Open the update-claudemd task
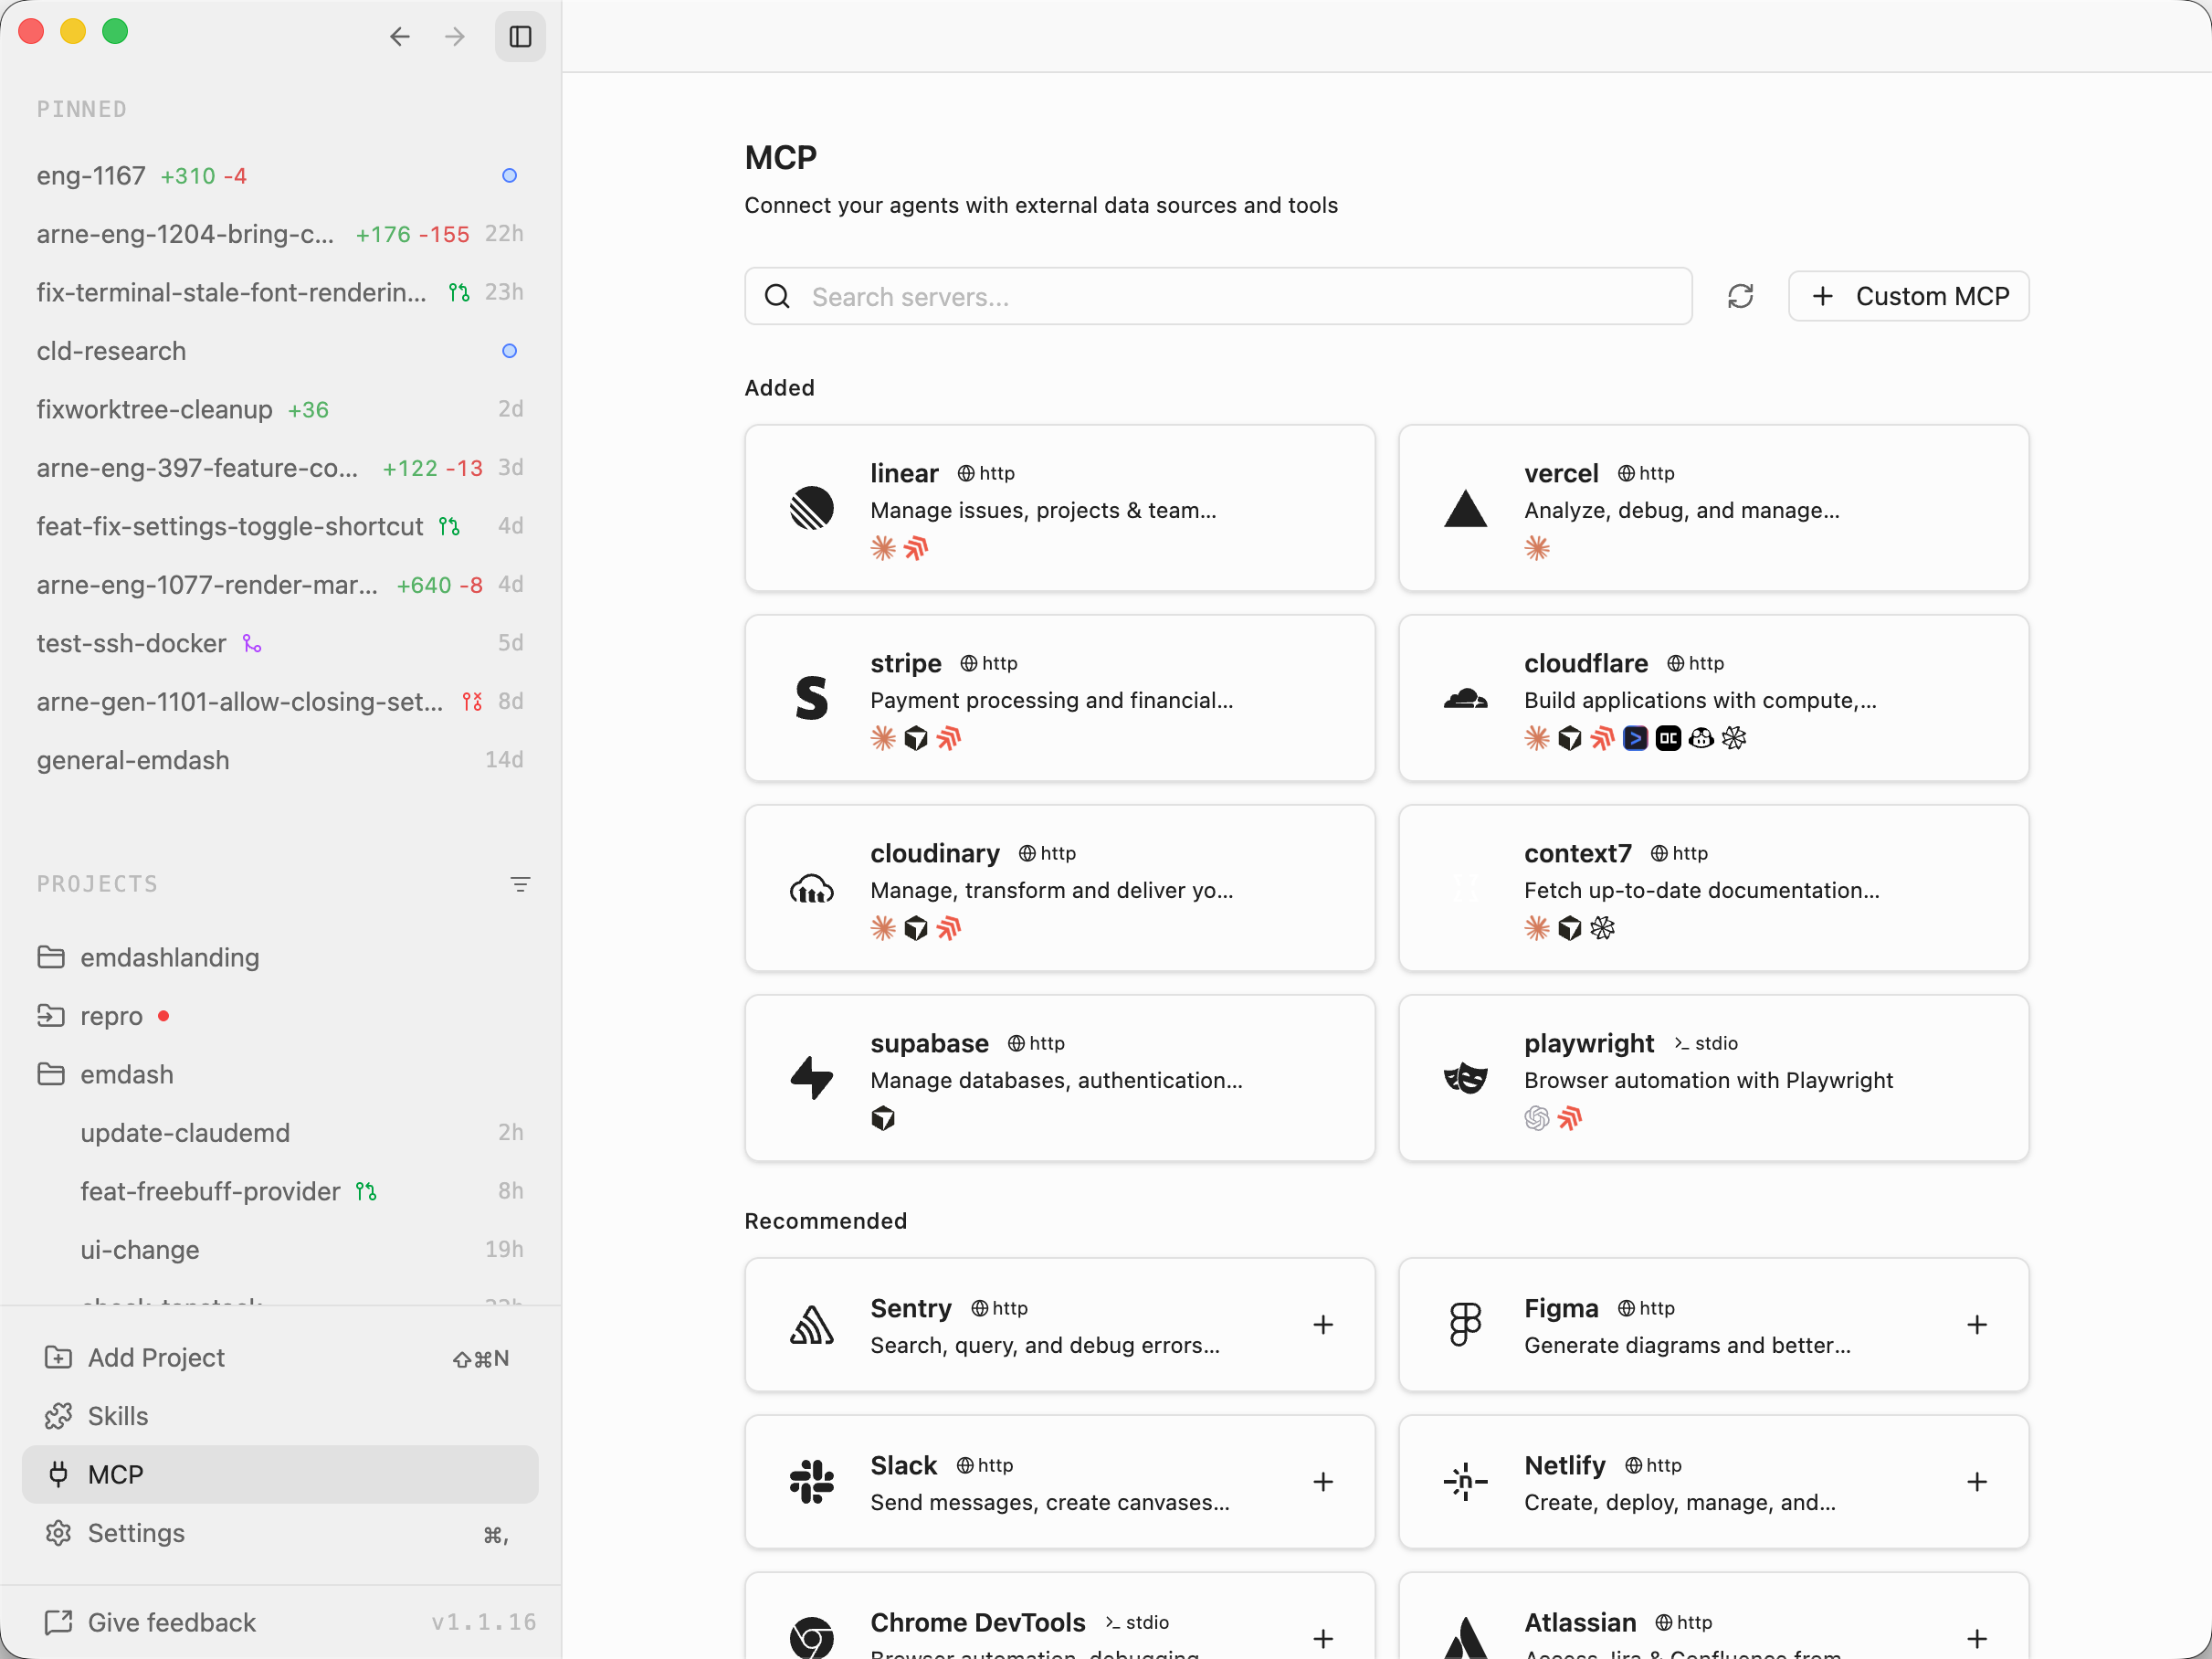The height and width of the screenshot is (1659, 2212). point(280,1132)
